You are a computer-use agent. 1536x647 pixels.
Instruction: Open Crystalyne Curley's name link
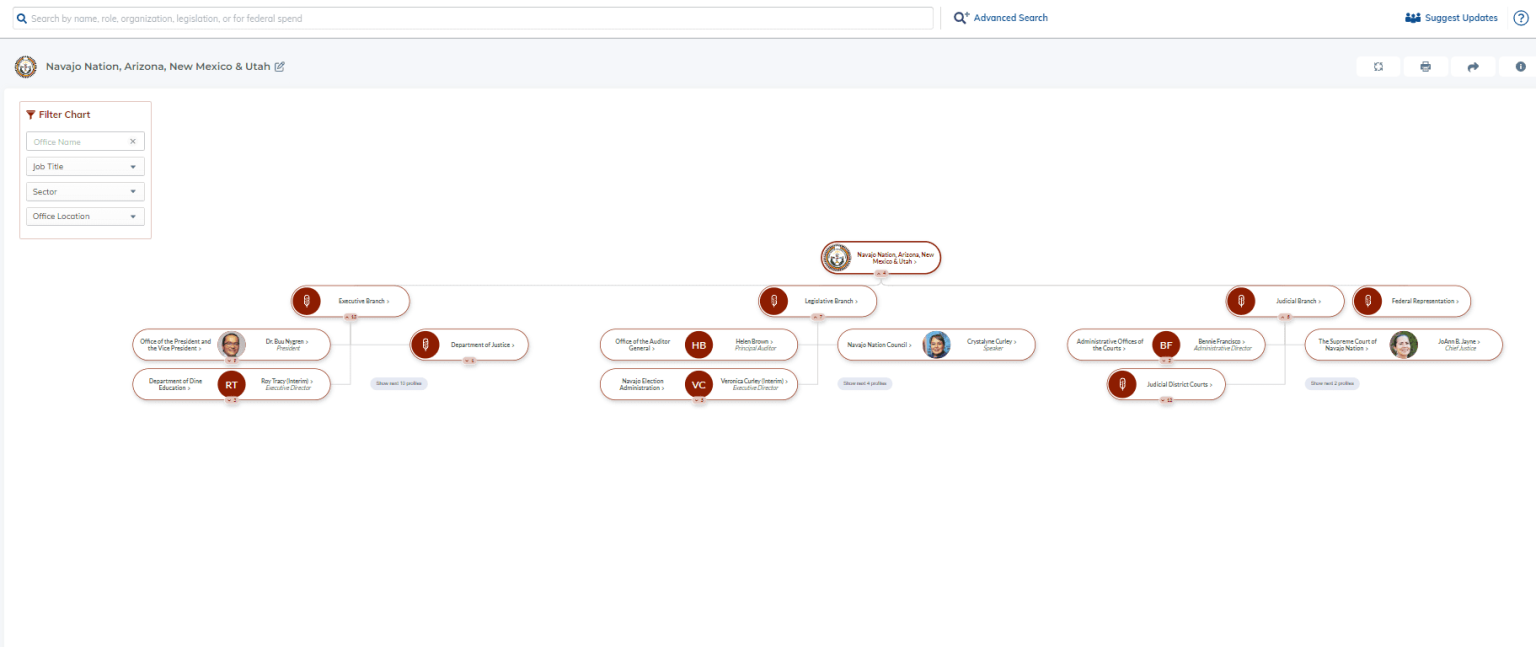point(992,341)
